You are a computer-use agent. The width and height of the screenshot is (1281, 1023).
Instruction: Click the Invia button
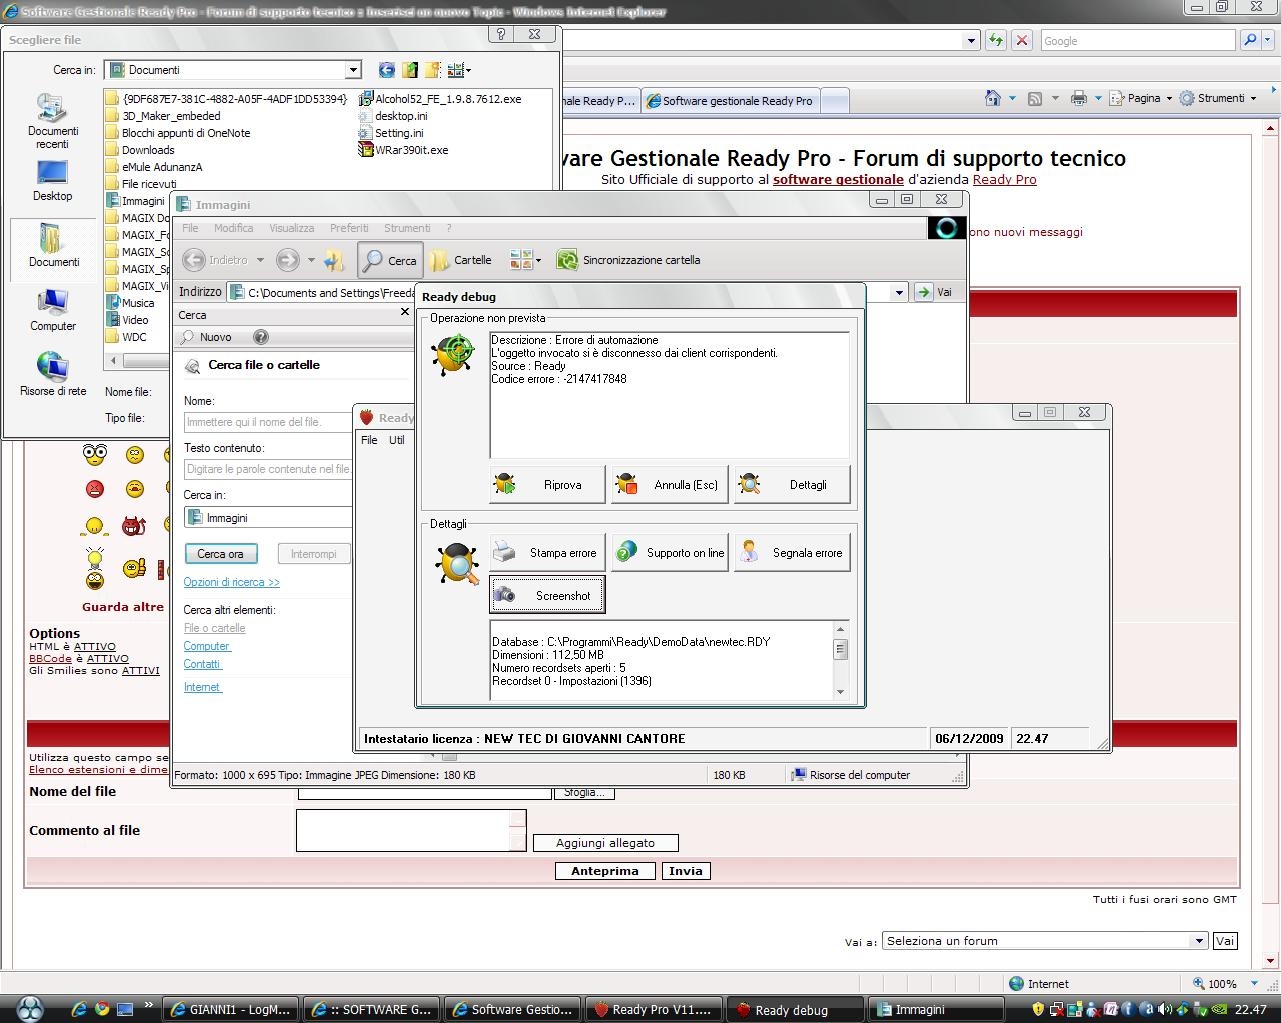686,871
